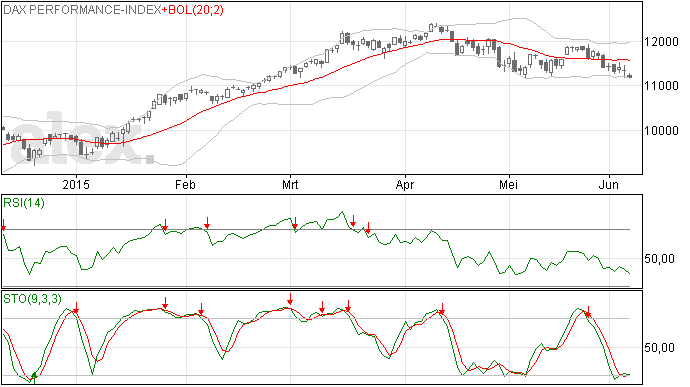Click the 50,00 level label in RSI panel

pyautogui.click(x=659, y=259)
